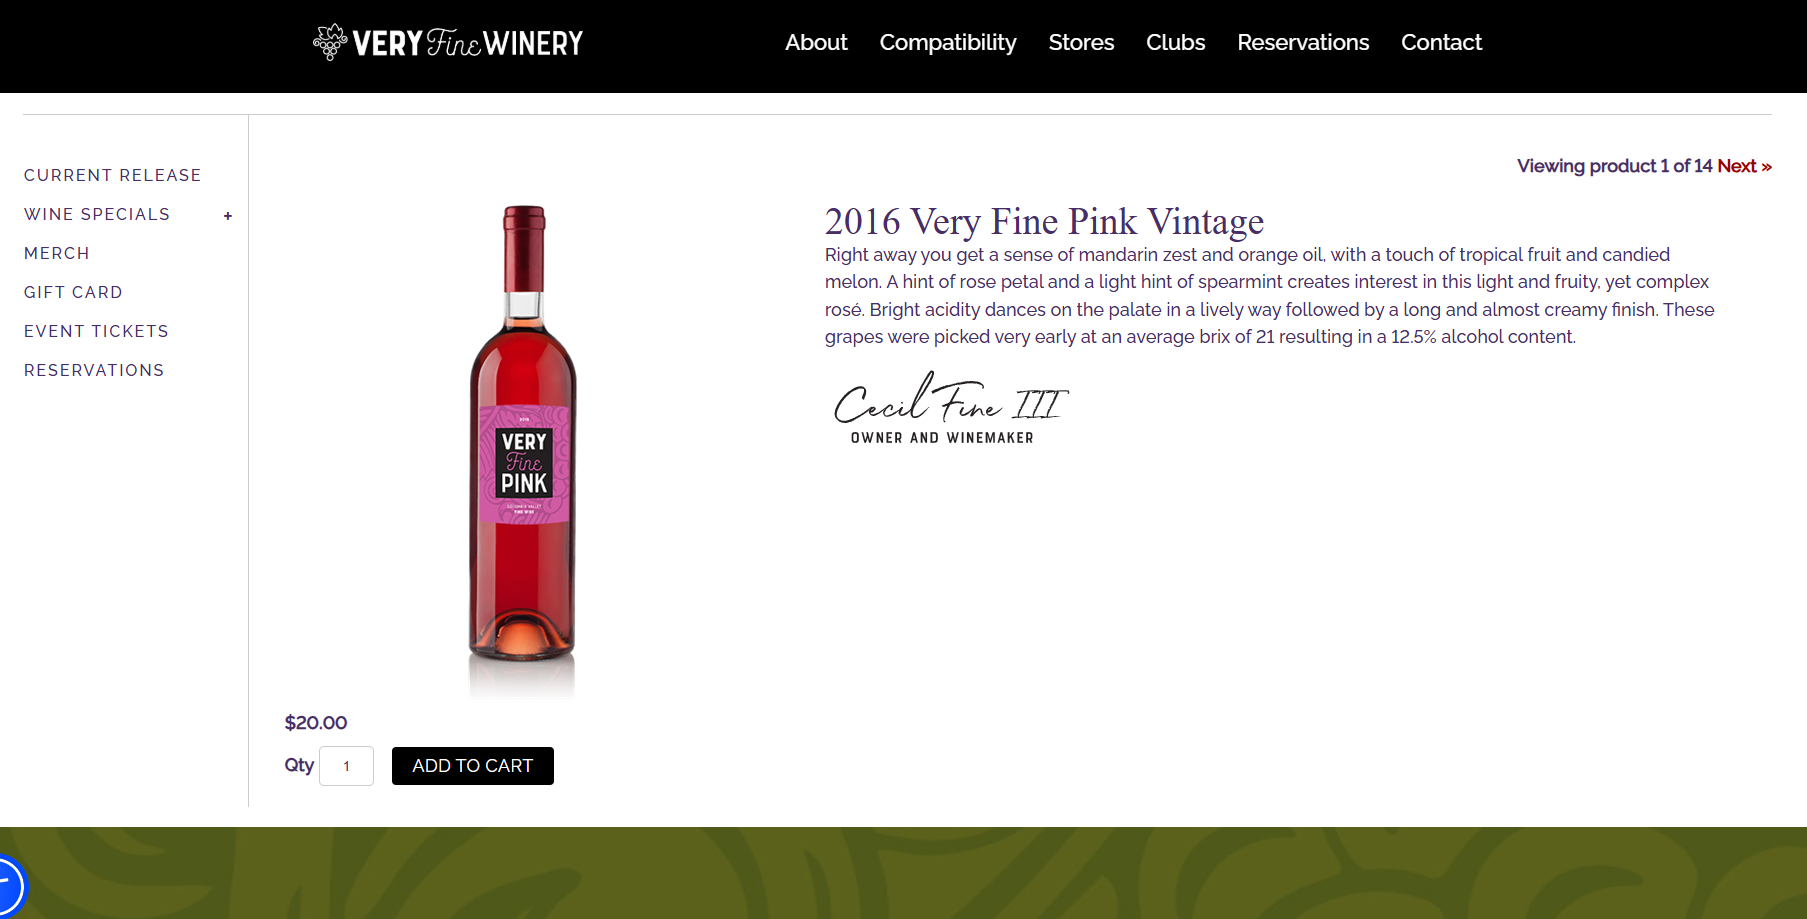Go to the Next product
Image resolution: width=1807 pixels, height=919 pixels.
click(x=1744, y=166)
